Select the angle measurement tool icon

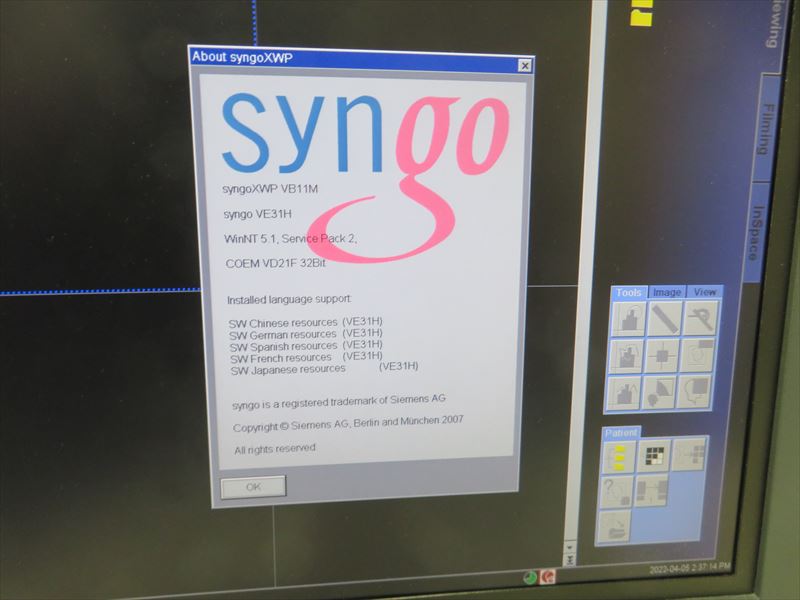point(699,318)
